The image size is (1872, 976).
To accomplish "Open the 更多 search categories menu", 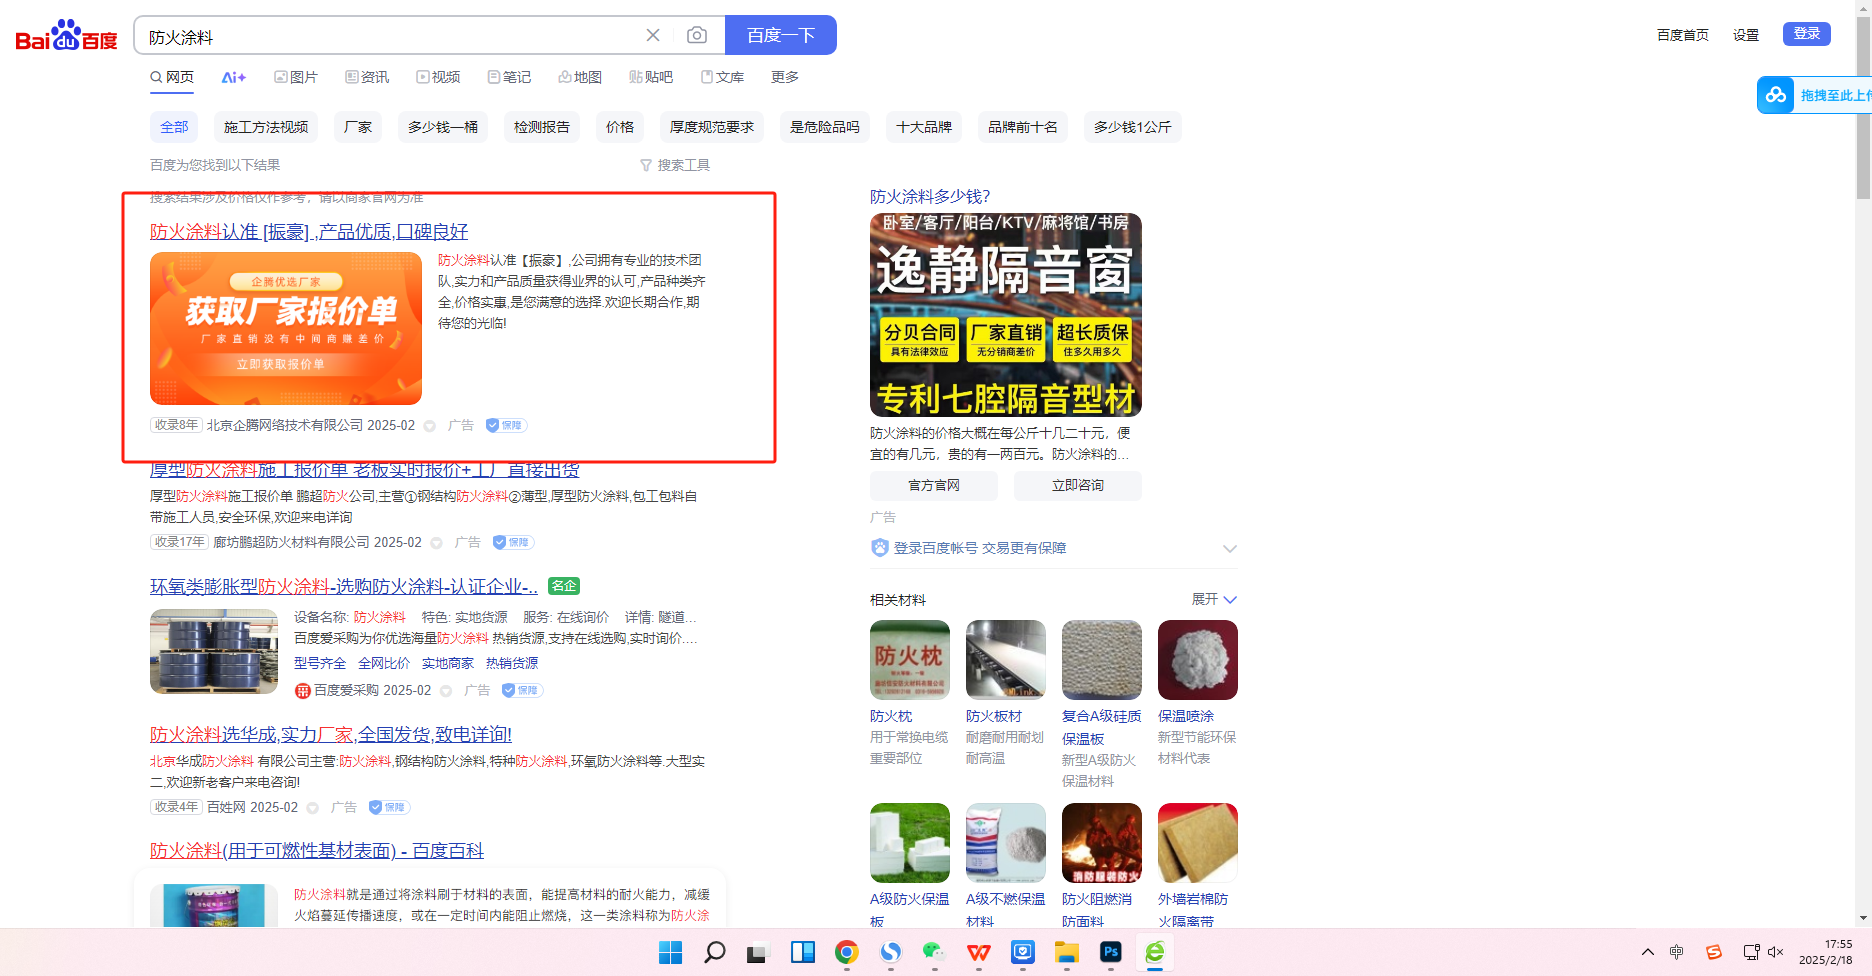I will [785, 77].
